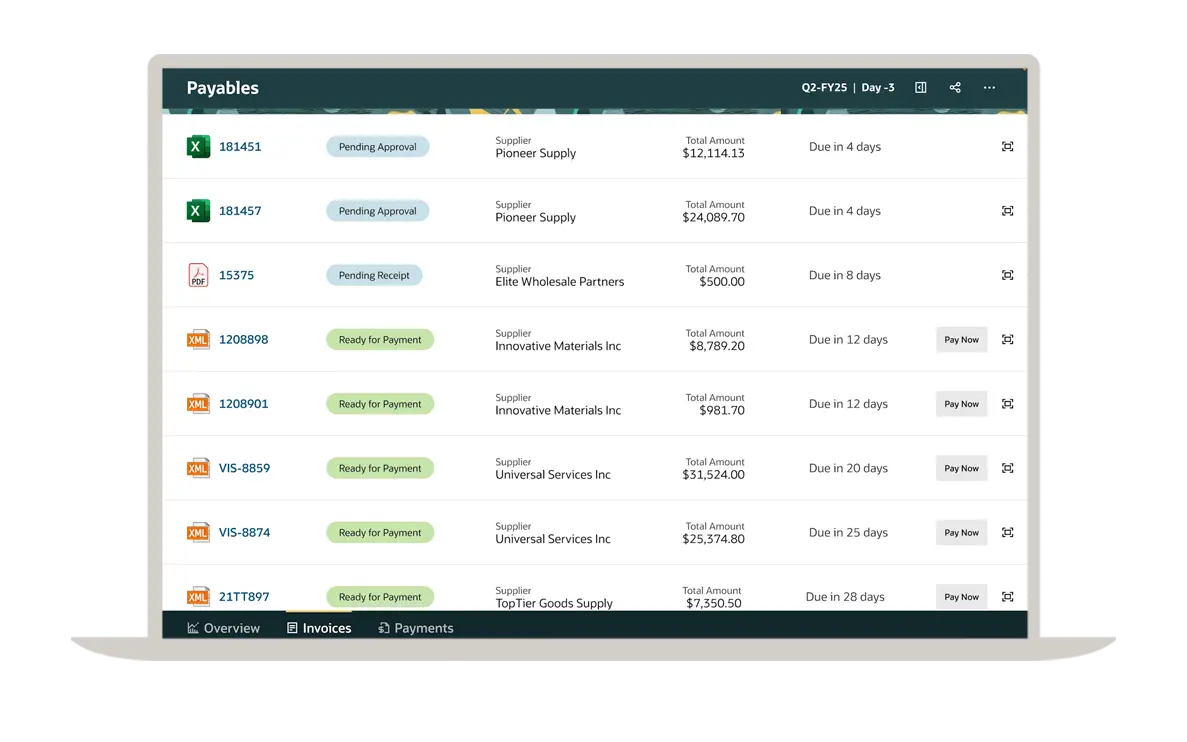This screenshot has height=742, width=1187.
Task: Switch to the Payments tab
Action: click(x=416, y=628)
